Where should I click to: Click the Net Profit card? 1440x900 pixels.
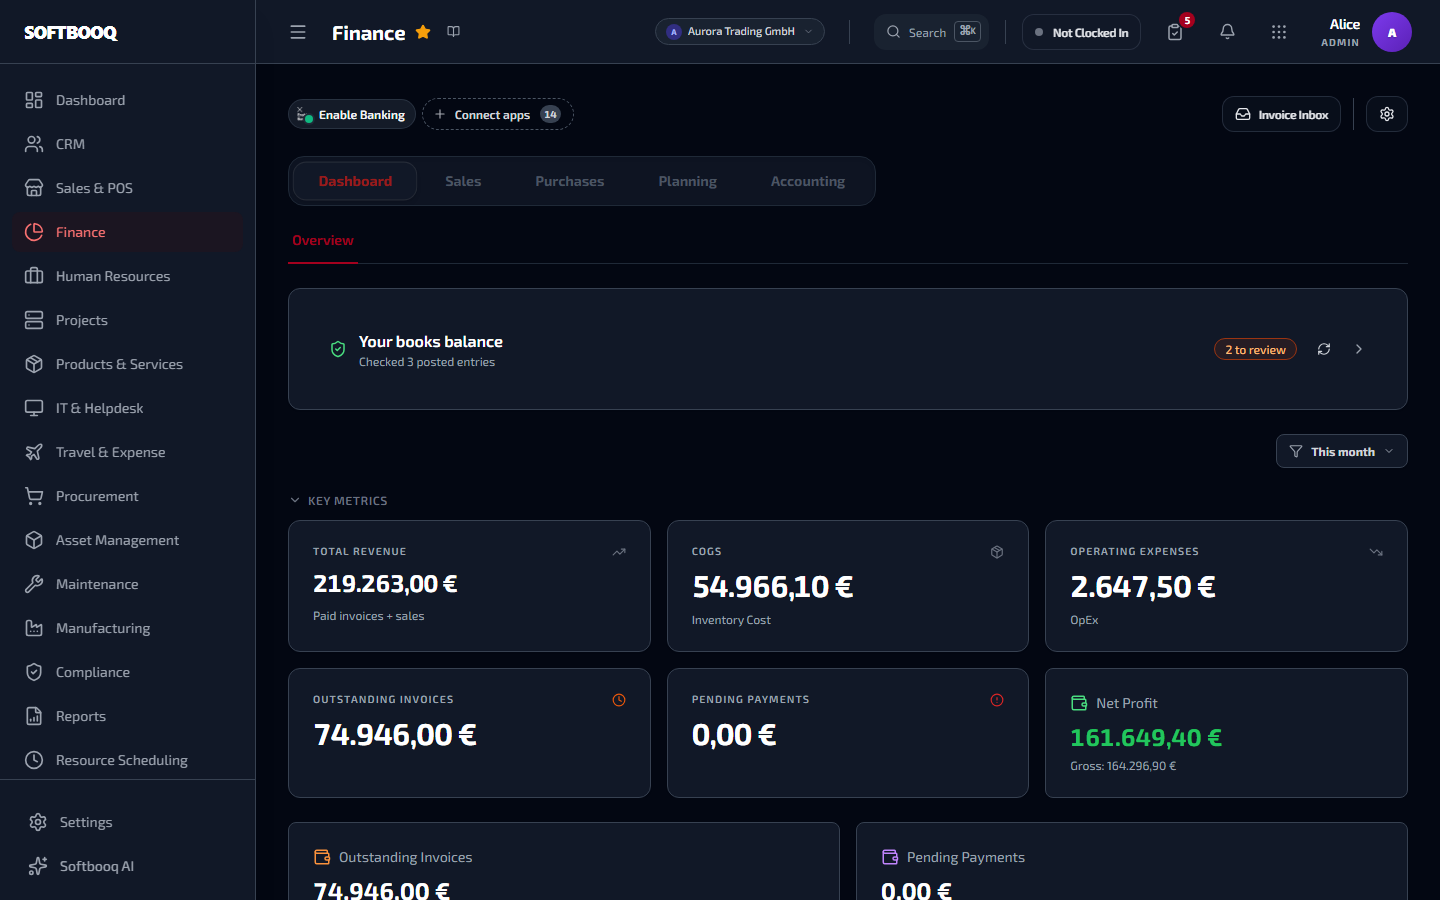[x=1226, y=733]
